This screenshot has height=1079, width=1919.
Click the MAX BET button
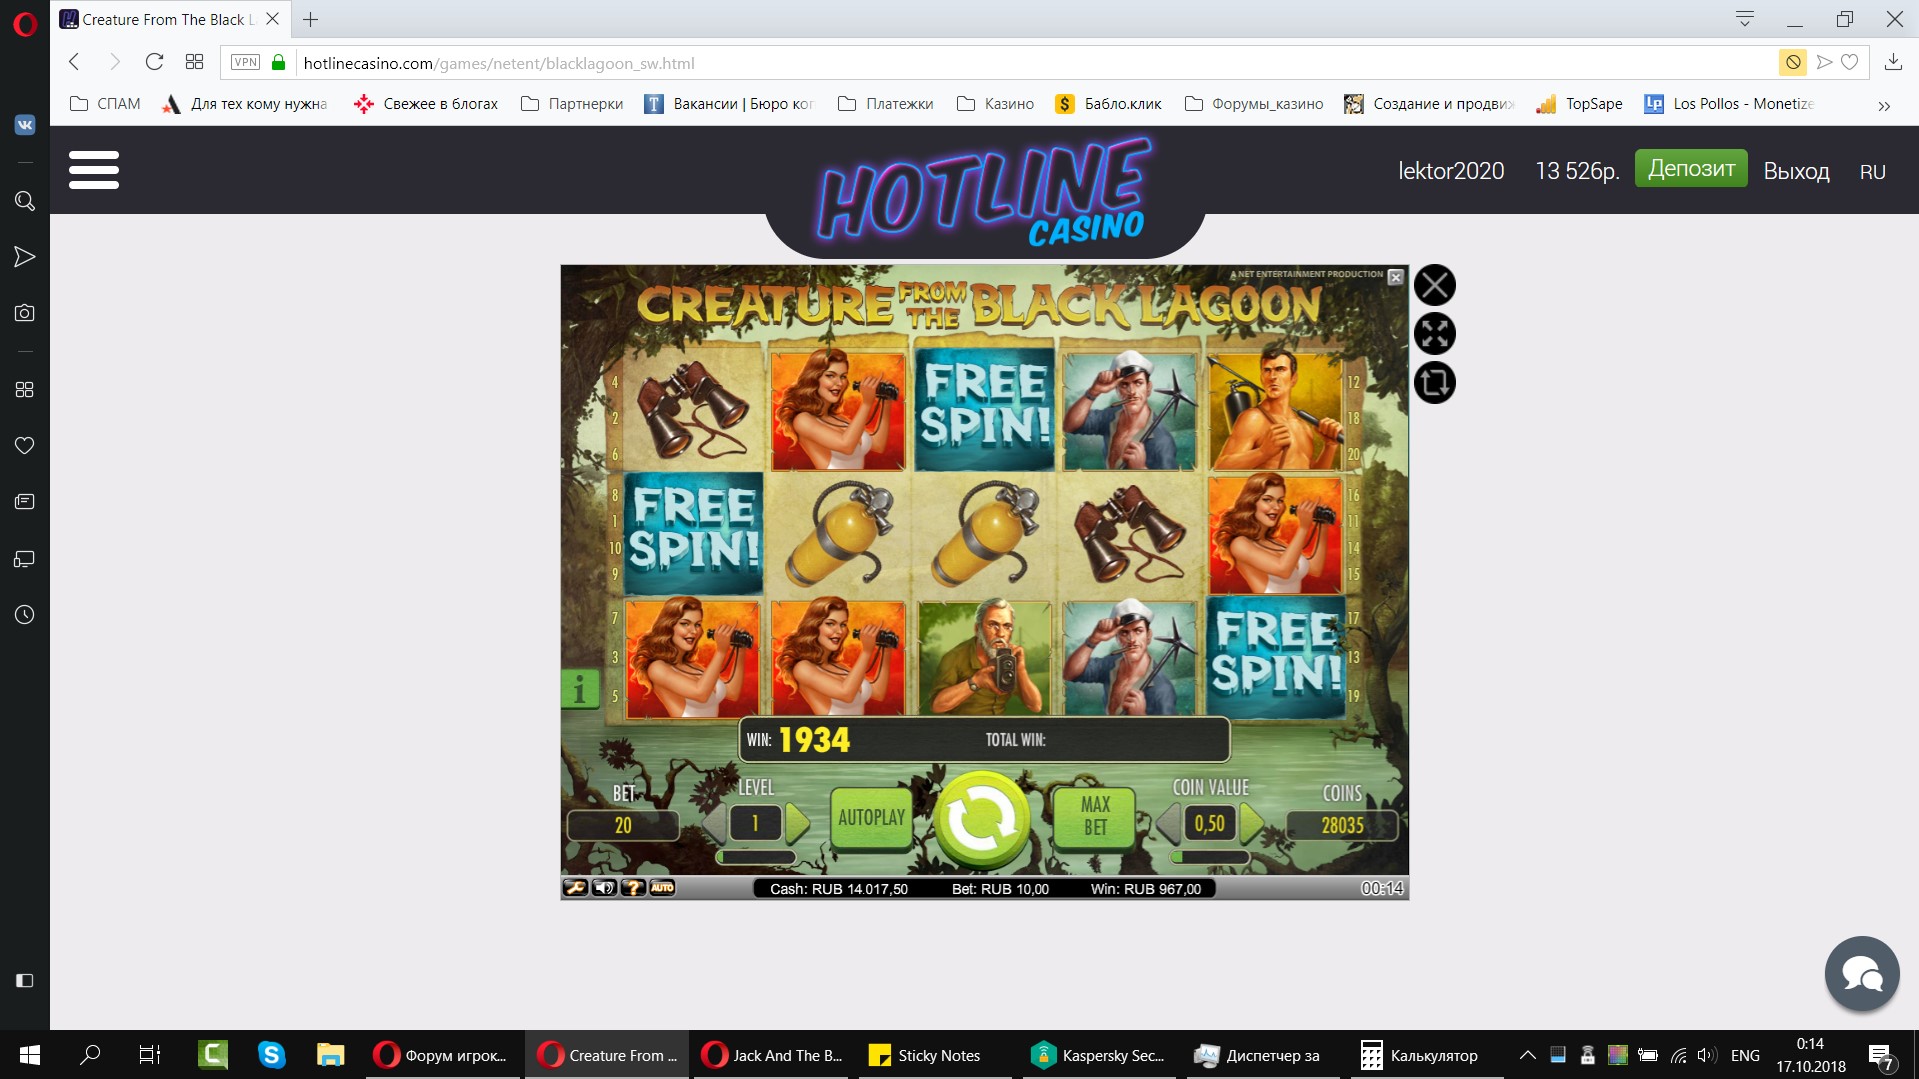click(1095, 816)
